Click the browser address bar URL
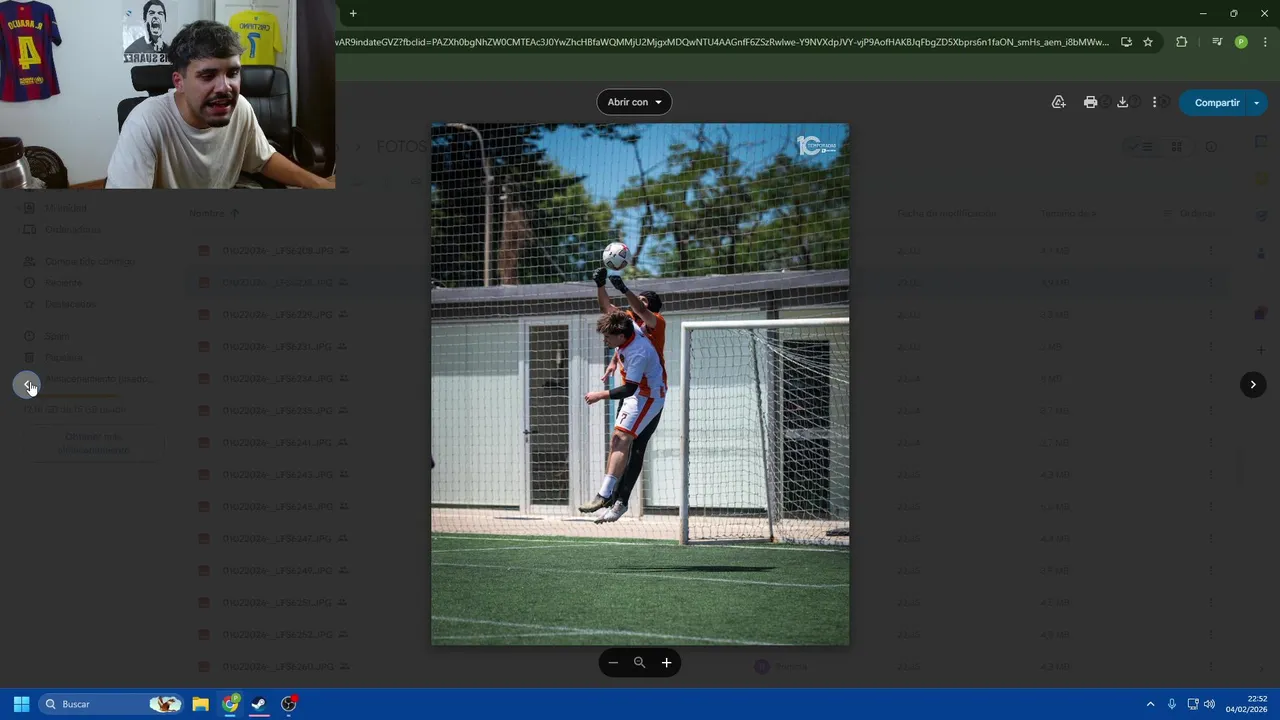Image resolution: width=1280 pixels, height=720 pixels. point(722,42)
